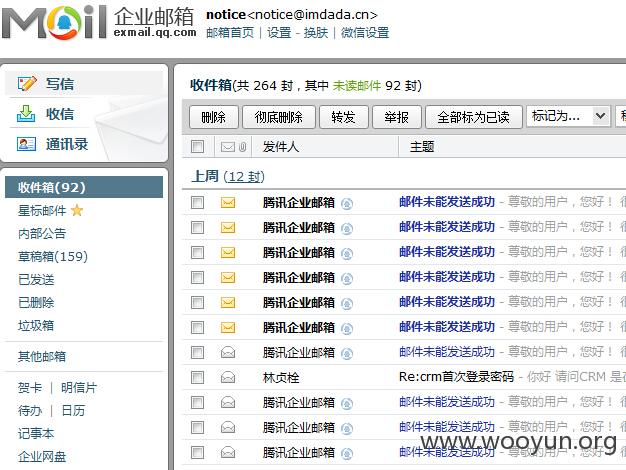Image resolution: width=626 pixels, height=470 pixels.
Task: Open 贺卡 link in sidebar
Action: click(x=30, y=387)
